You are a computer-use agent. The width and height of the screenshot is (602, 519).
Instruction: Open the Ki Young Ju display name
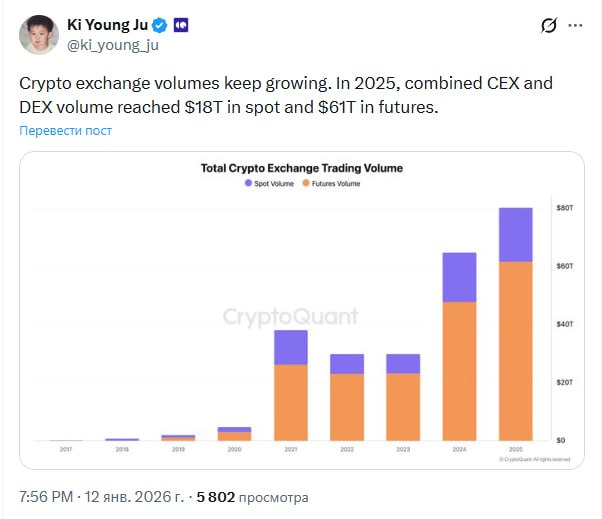(107, 24)
